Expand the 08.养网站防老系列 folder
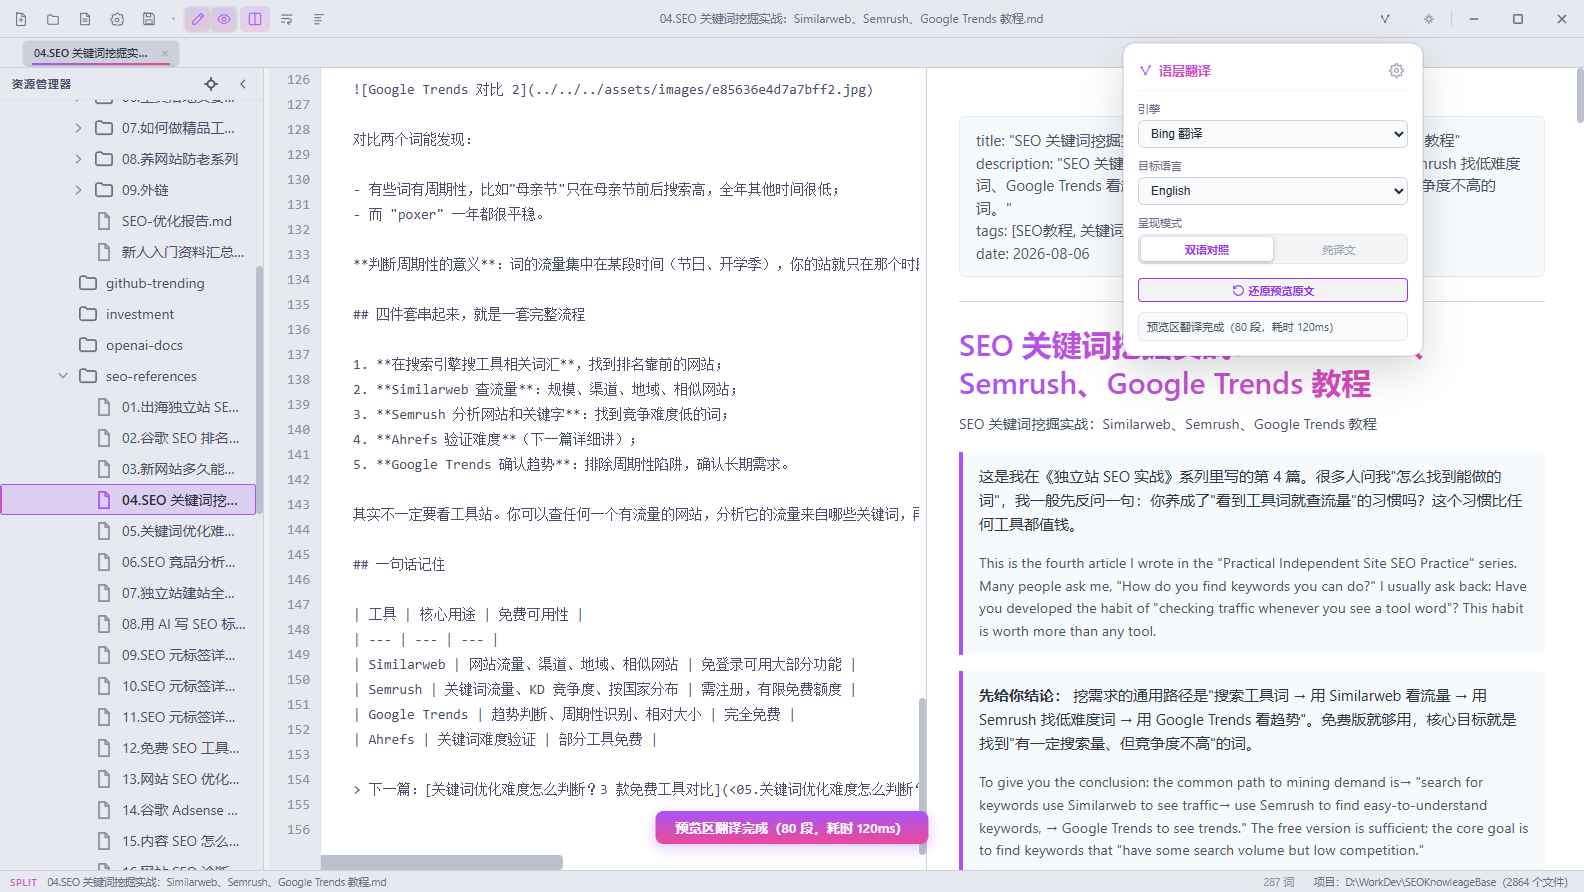Viewport: 1584px width, 892px height. tap(78, 159)
